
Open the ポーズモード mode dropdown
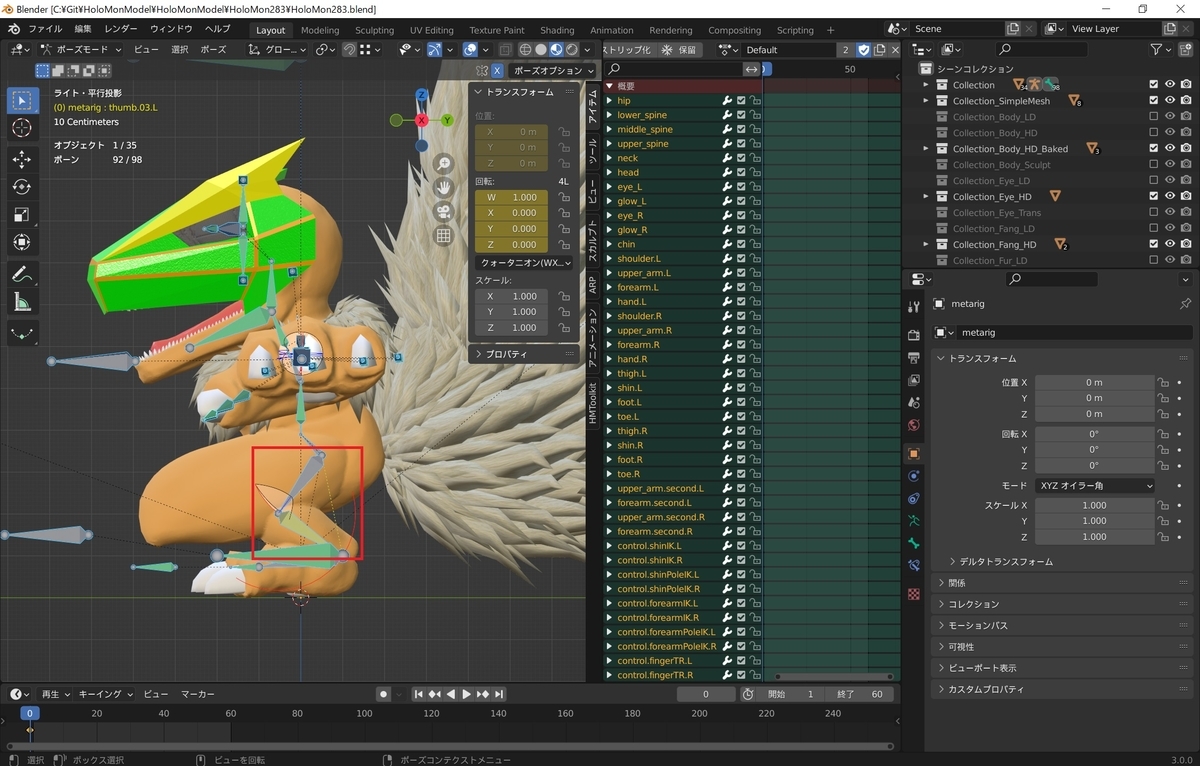[x=81, y=49]
